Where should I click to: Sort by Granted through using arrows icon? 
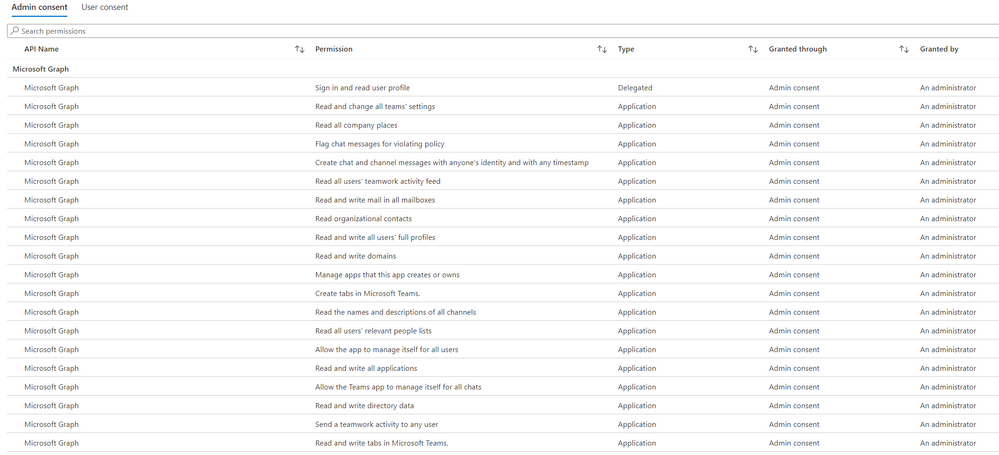pyautogui.click(x=904, y=49)
